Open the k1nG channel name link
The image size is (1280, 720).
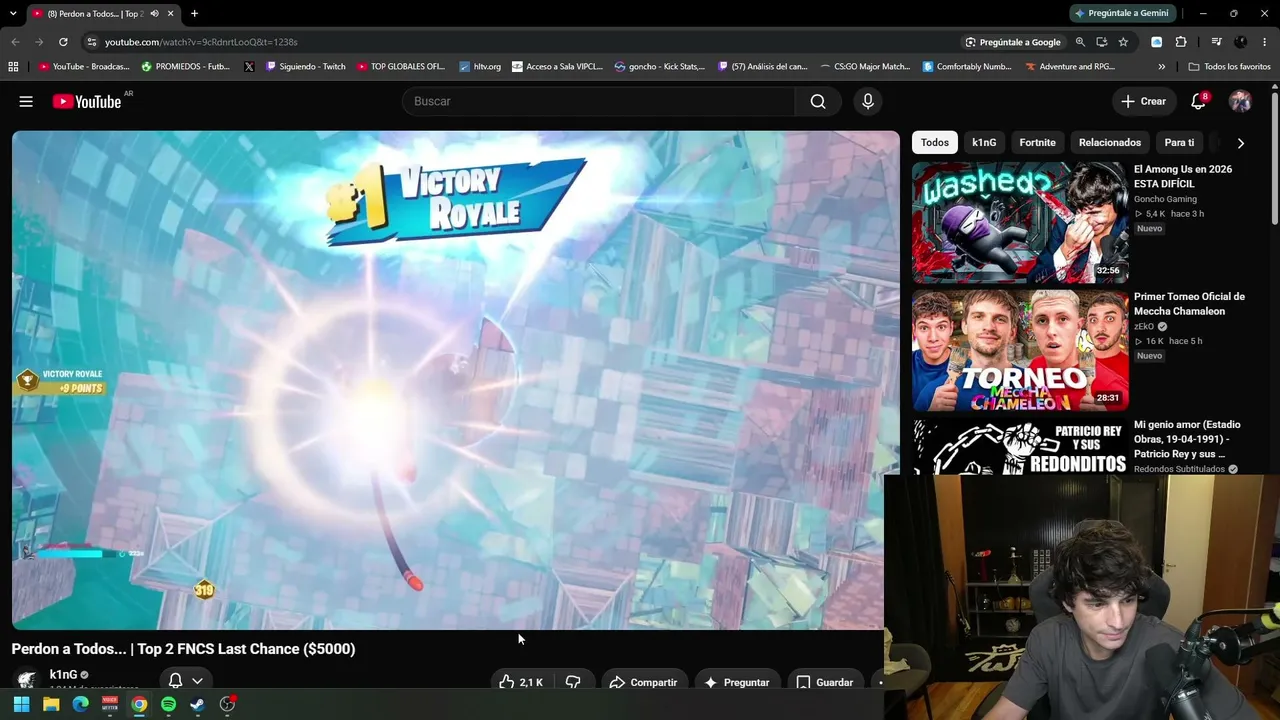[x=63, y=675]
